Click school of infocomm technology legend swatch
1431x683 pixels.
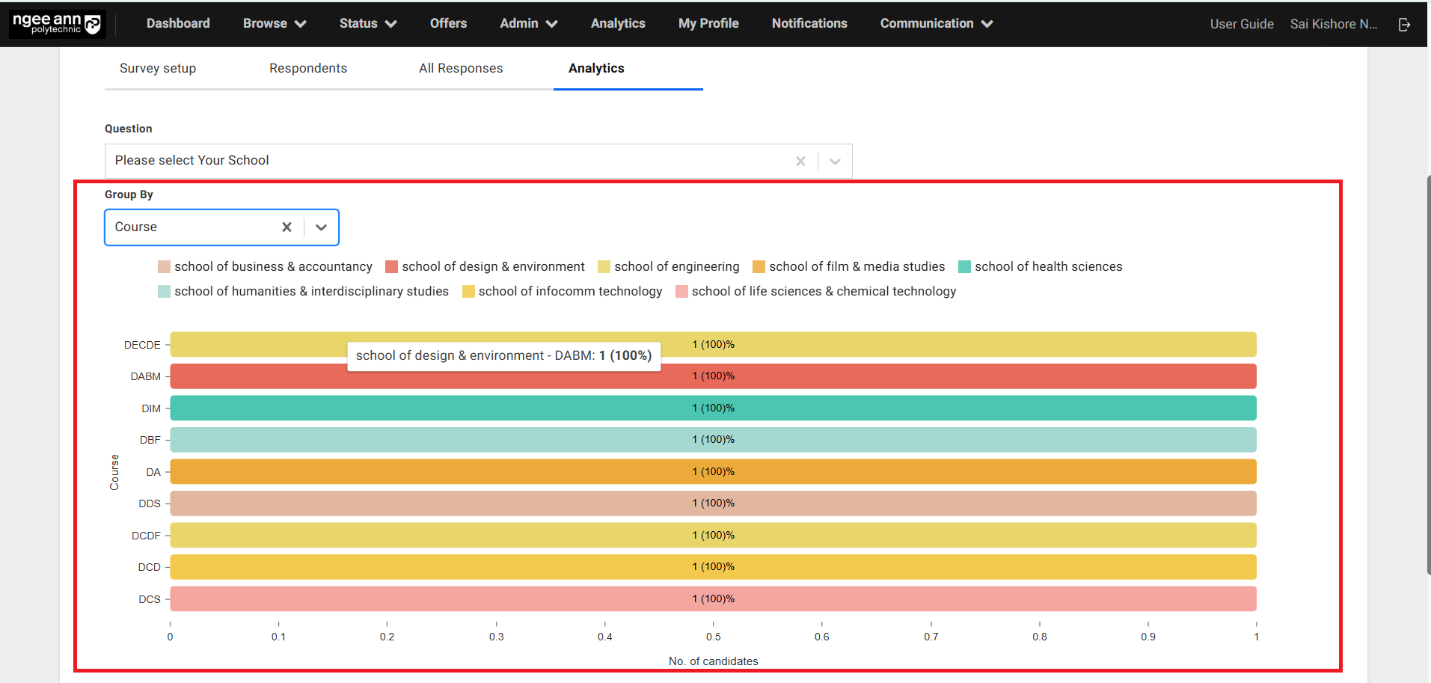pyautogui.click(x=469, y=292)
